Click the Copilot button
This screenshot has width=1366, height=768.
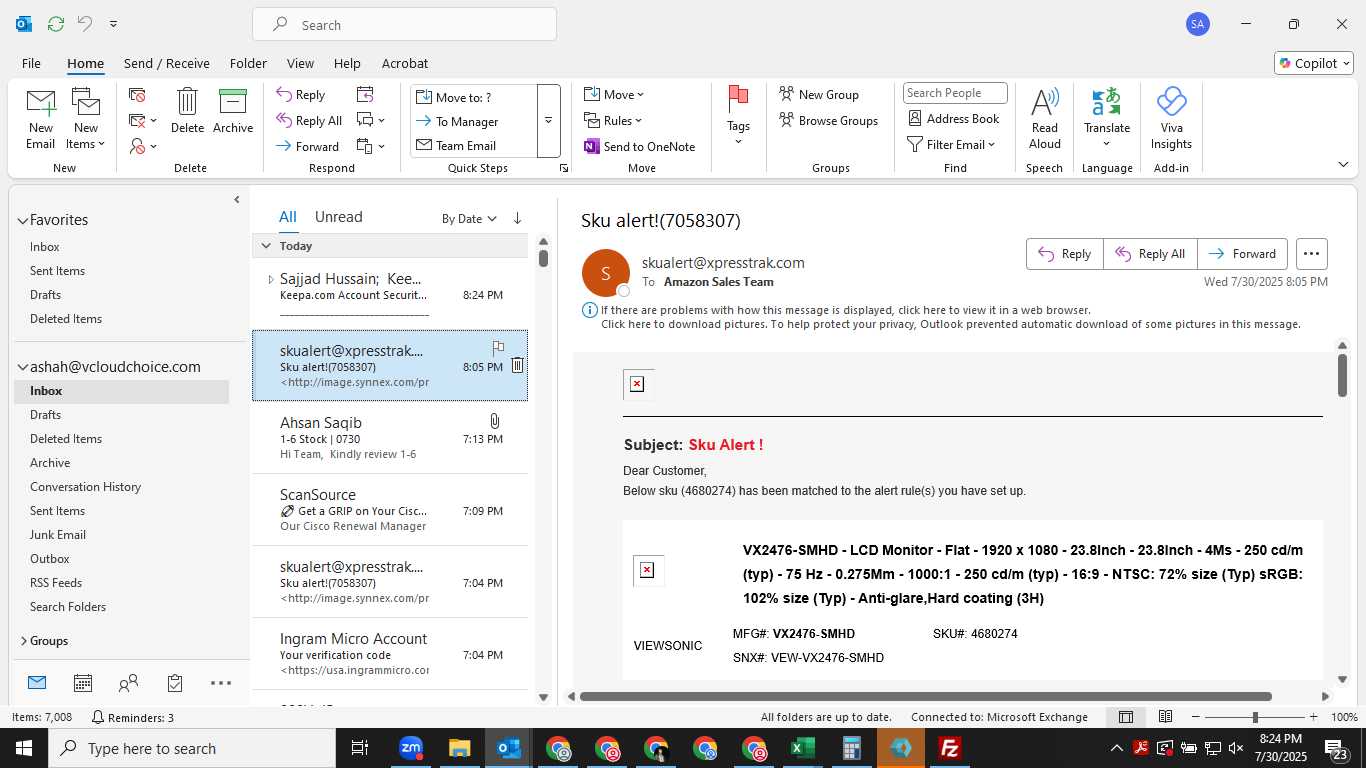click(x=1314, y=63)
